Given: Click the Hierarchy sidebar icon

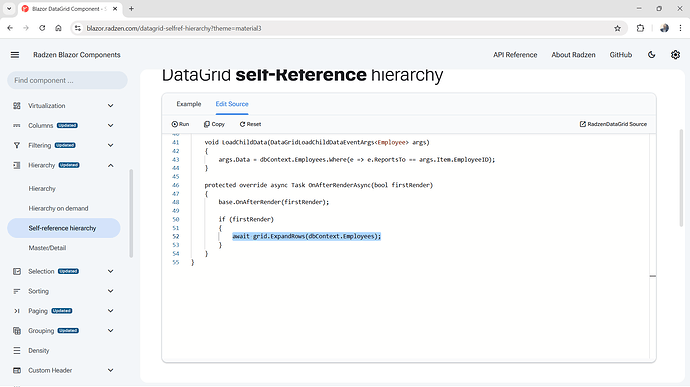Looking at the screenshot, I should pos(17,165).
